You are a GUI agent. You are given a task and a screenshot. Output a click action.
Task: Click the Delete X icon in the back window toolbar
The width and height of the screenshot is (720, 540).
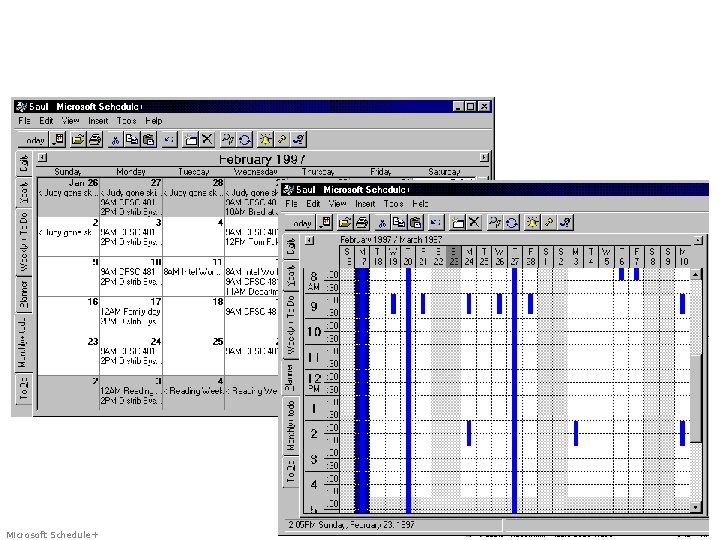pyautogui.click(x=207, y=140)
